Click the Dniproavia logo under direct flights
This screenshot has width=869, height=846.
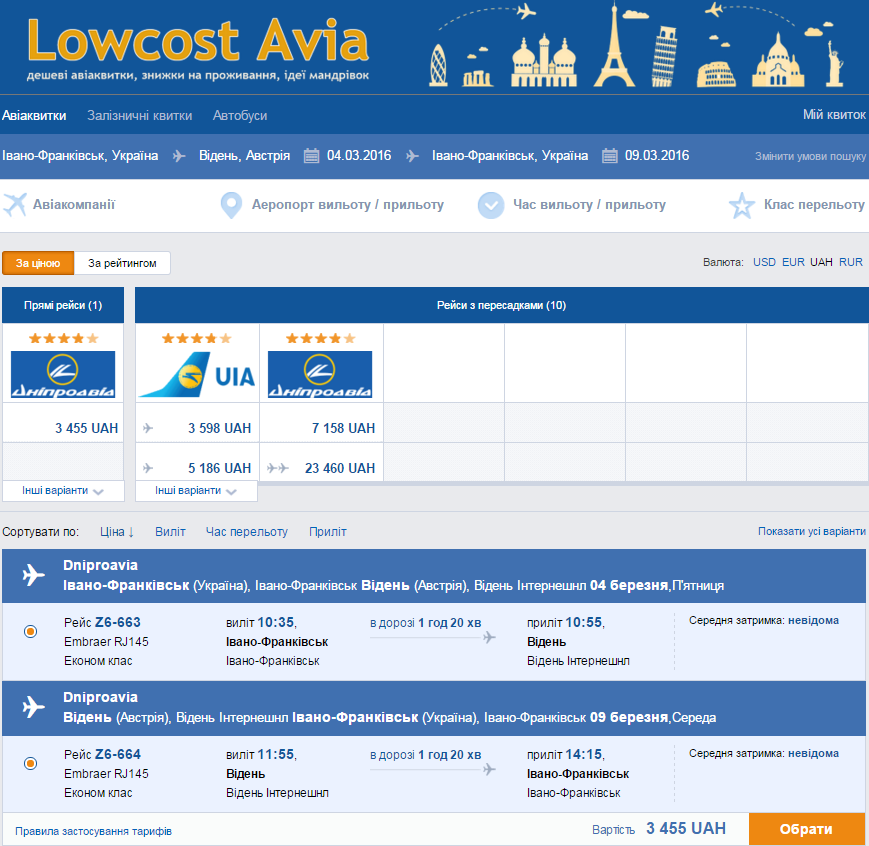pyautogui.click(x=63, y=374)
